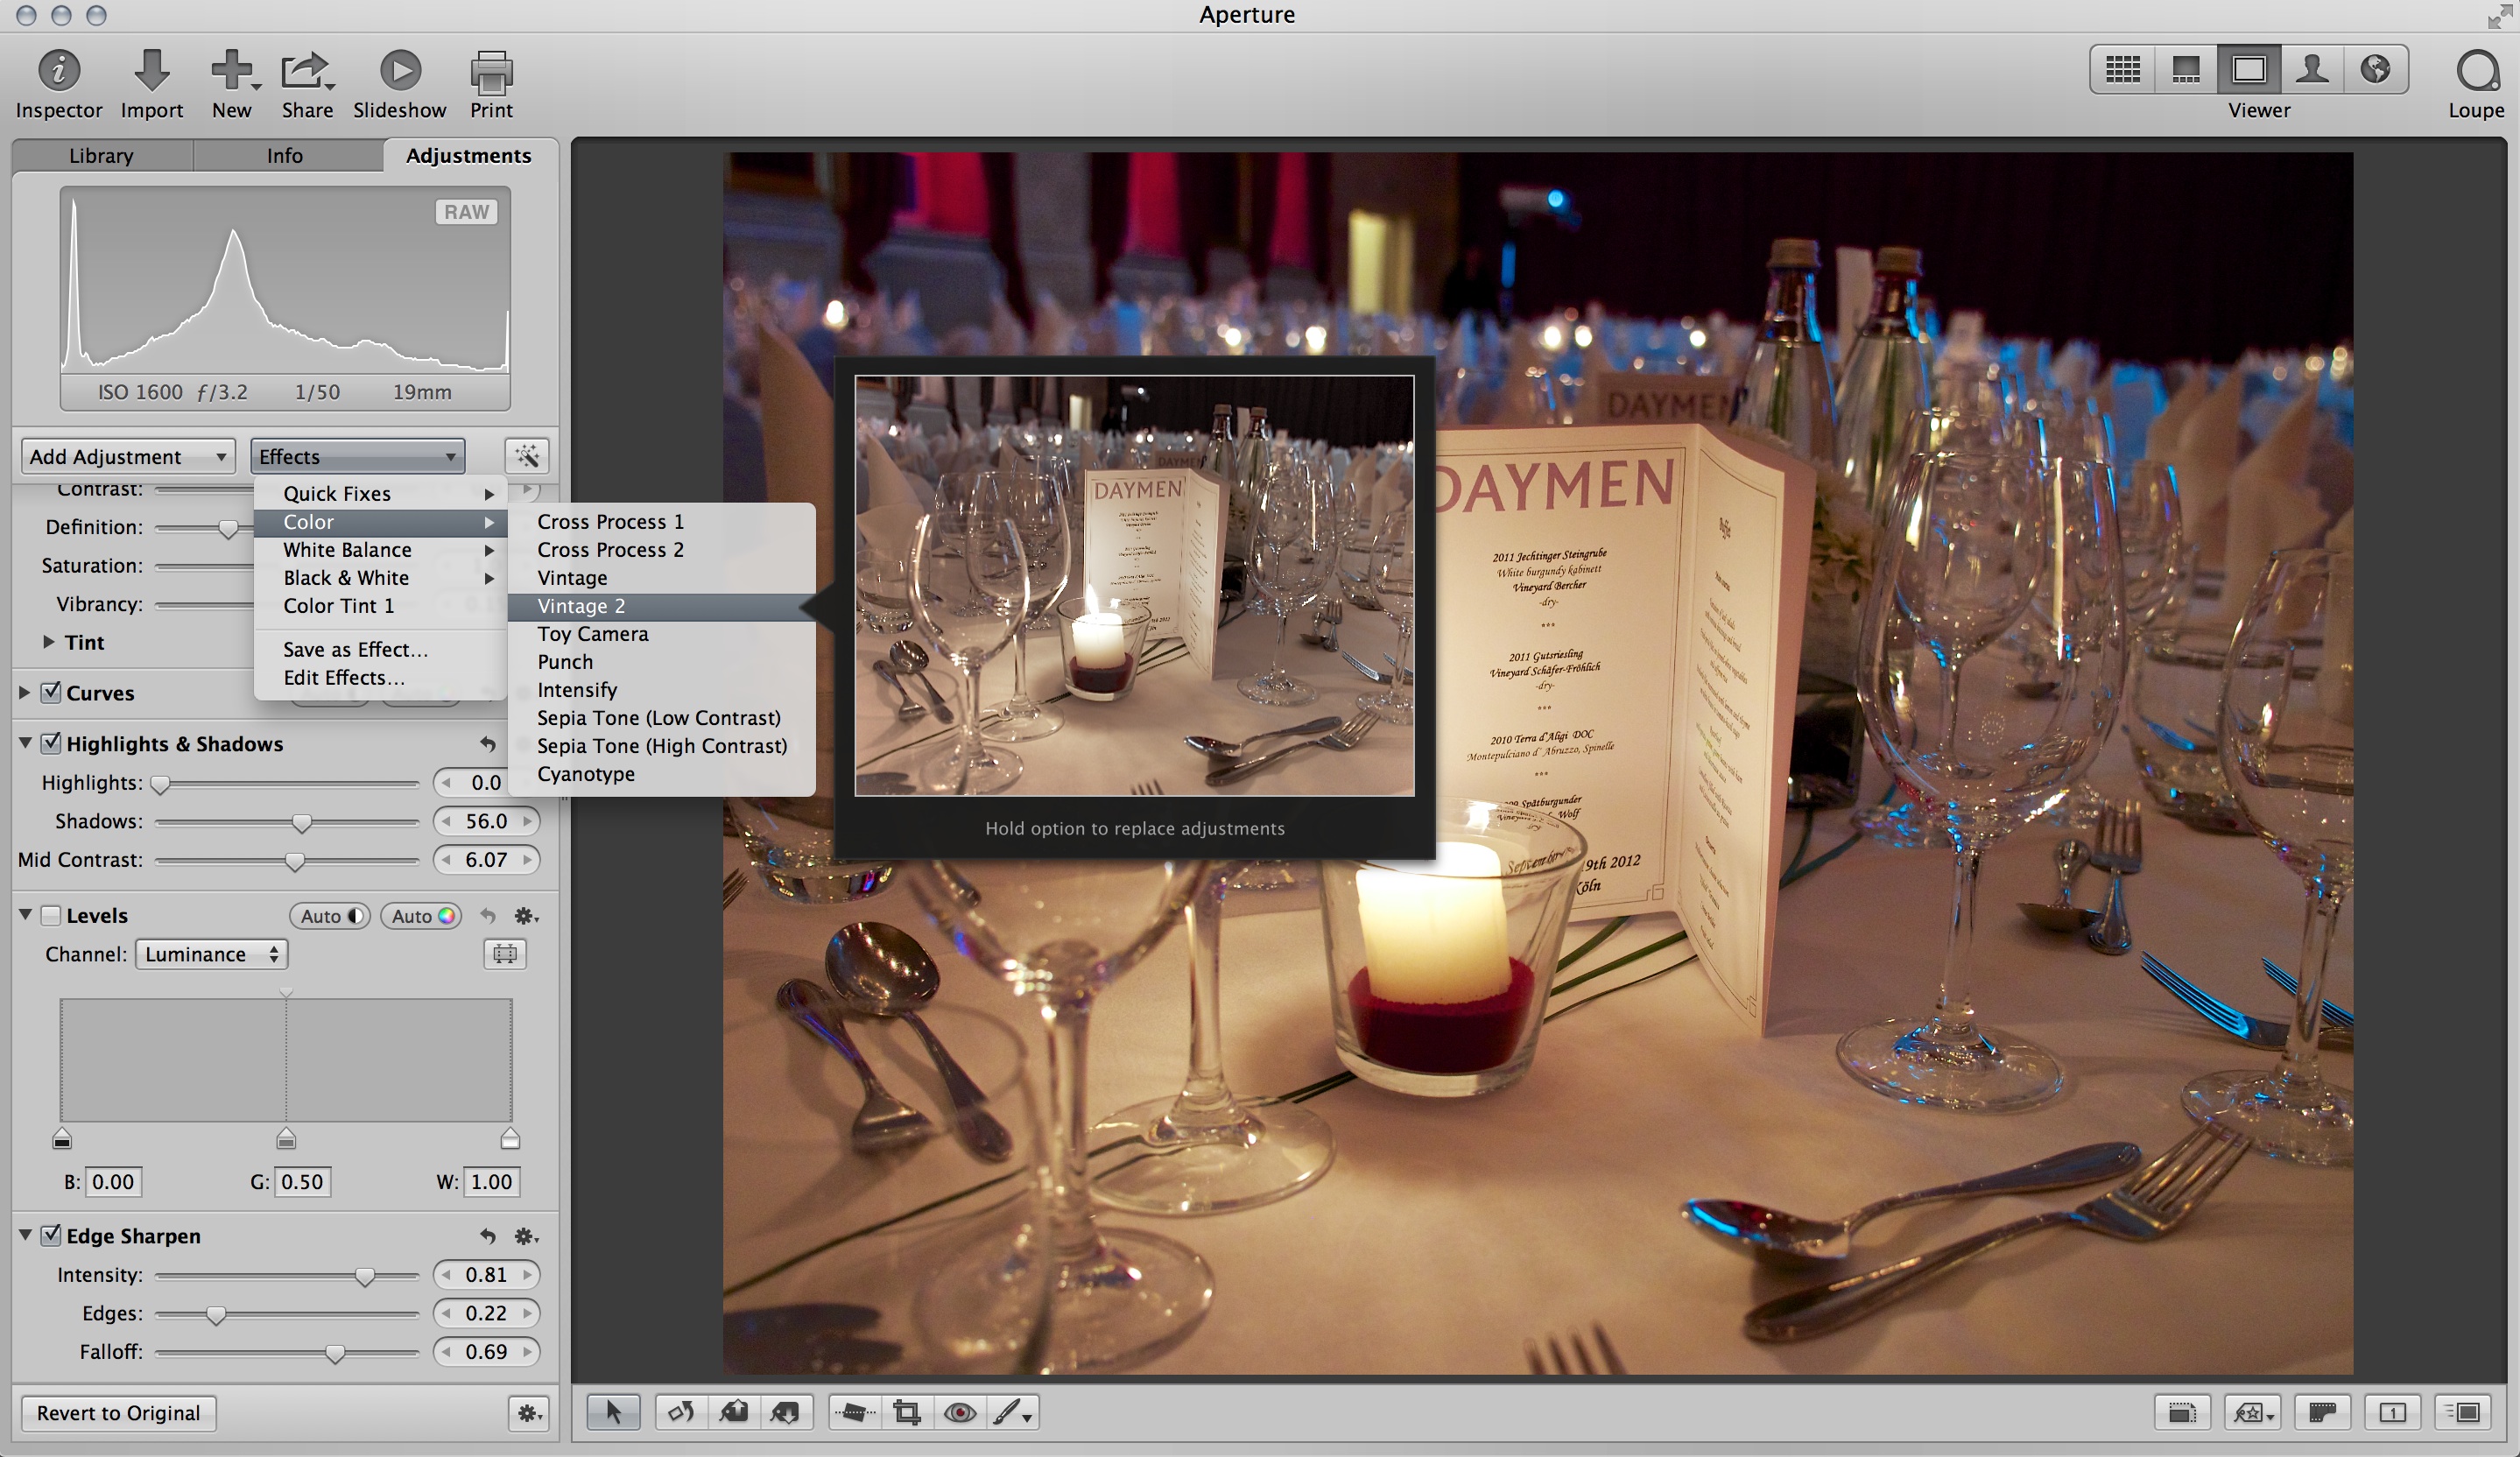Click the Shadows slider handle
The width and height of the screenshot is (2520, 1457).
pos(301,823)
